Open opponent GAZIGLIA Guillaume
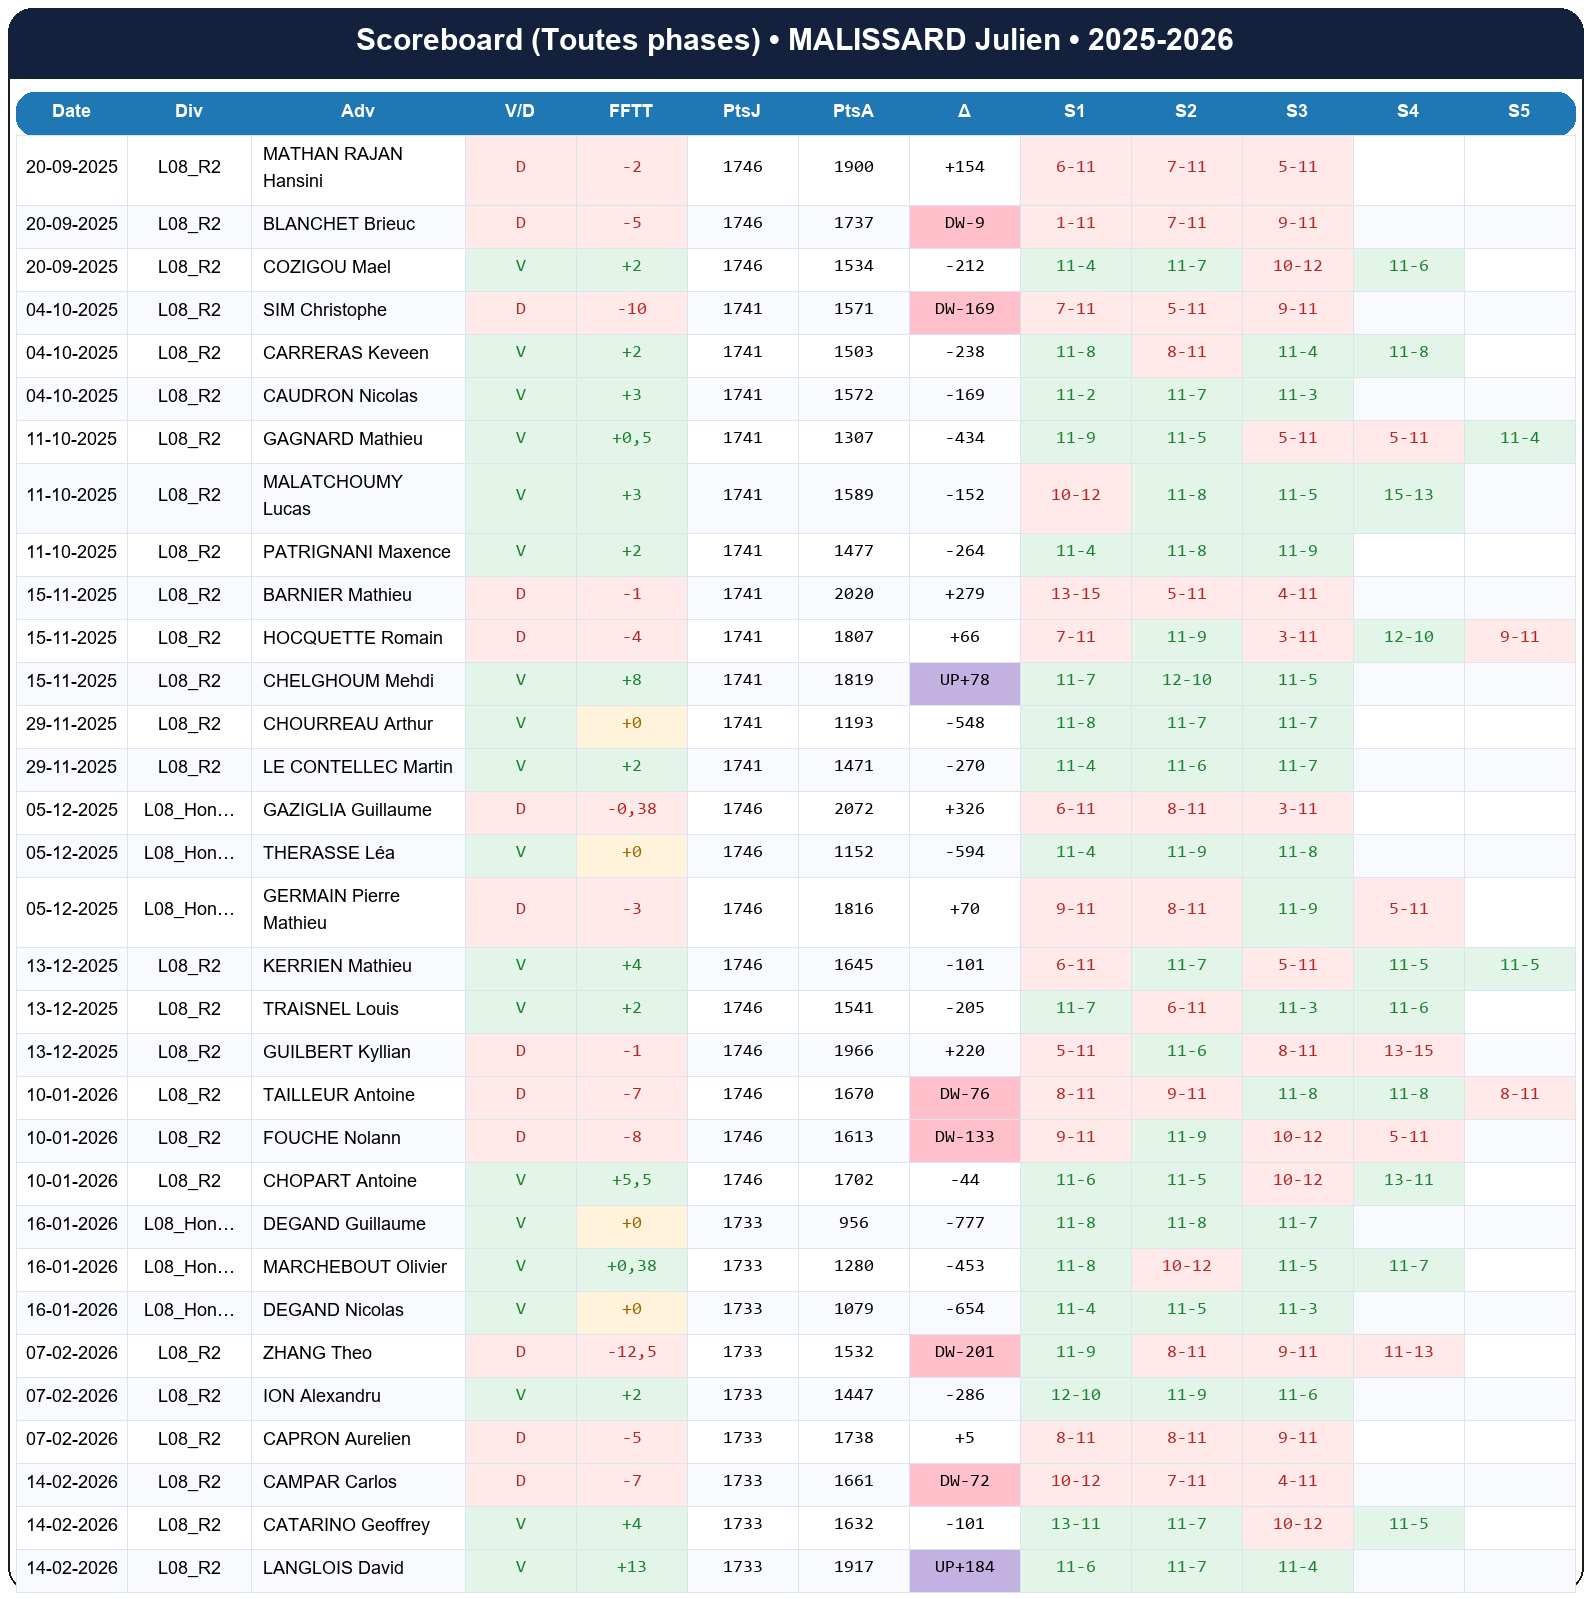This screenshot has height=1599, width=1591. [x=347, y=810]
